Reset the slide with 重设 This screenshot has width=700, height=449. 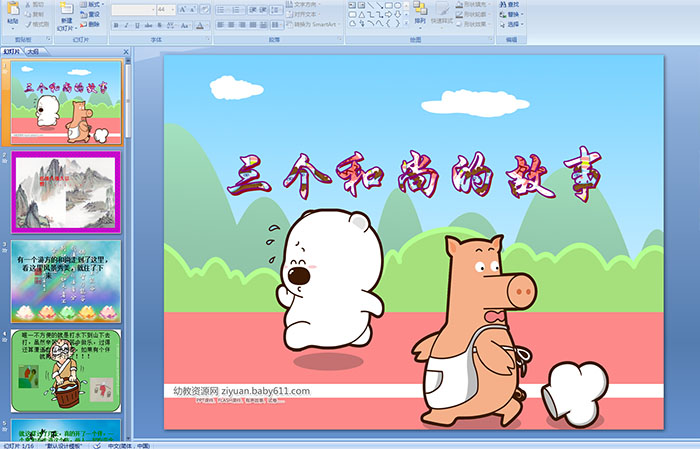point(90,14)
